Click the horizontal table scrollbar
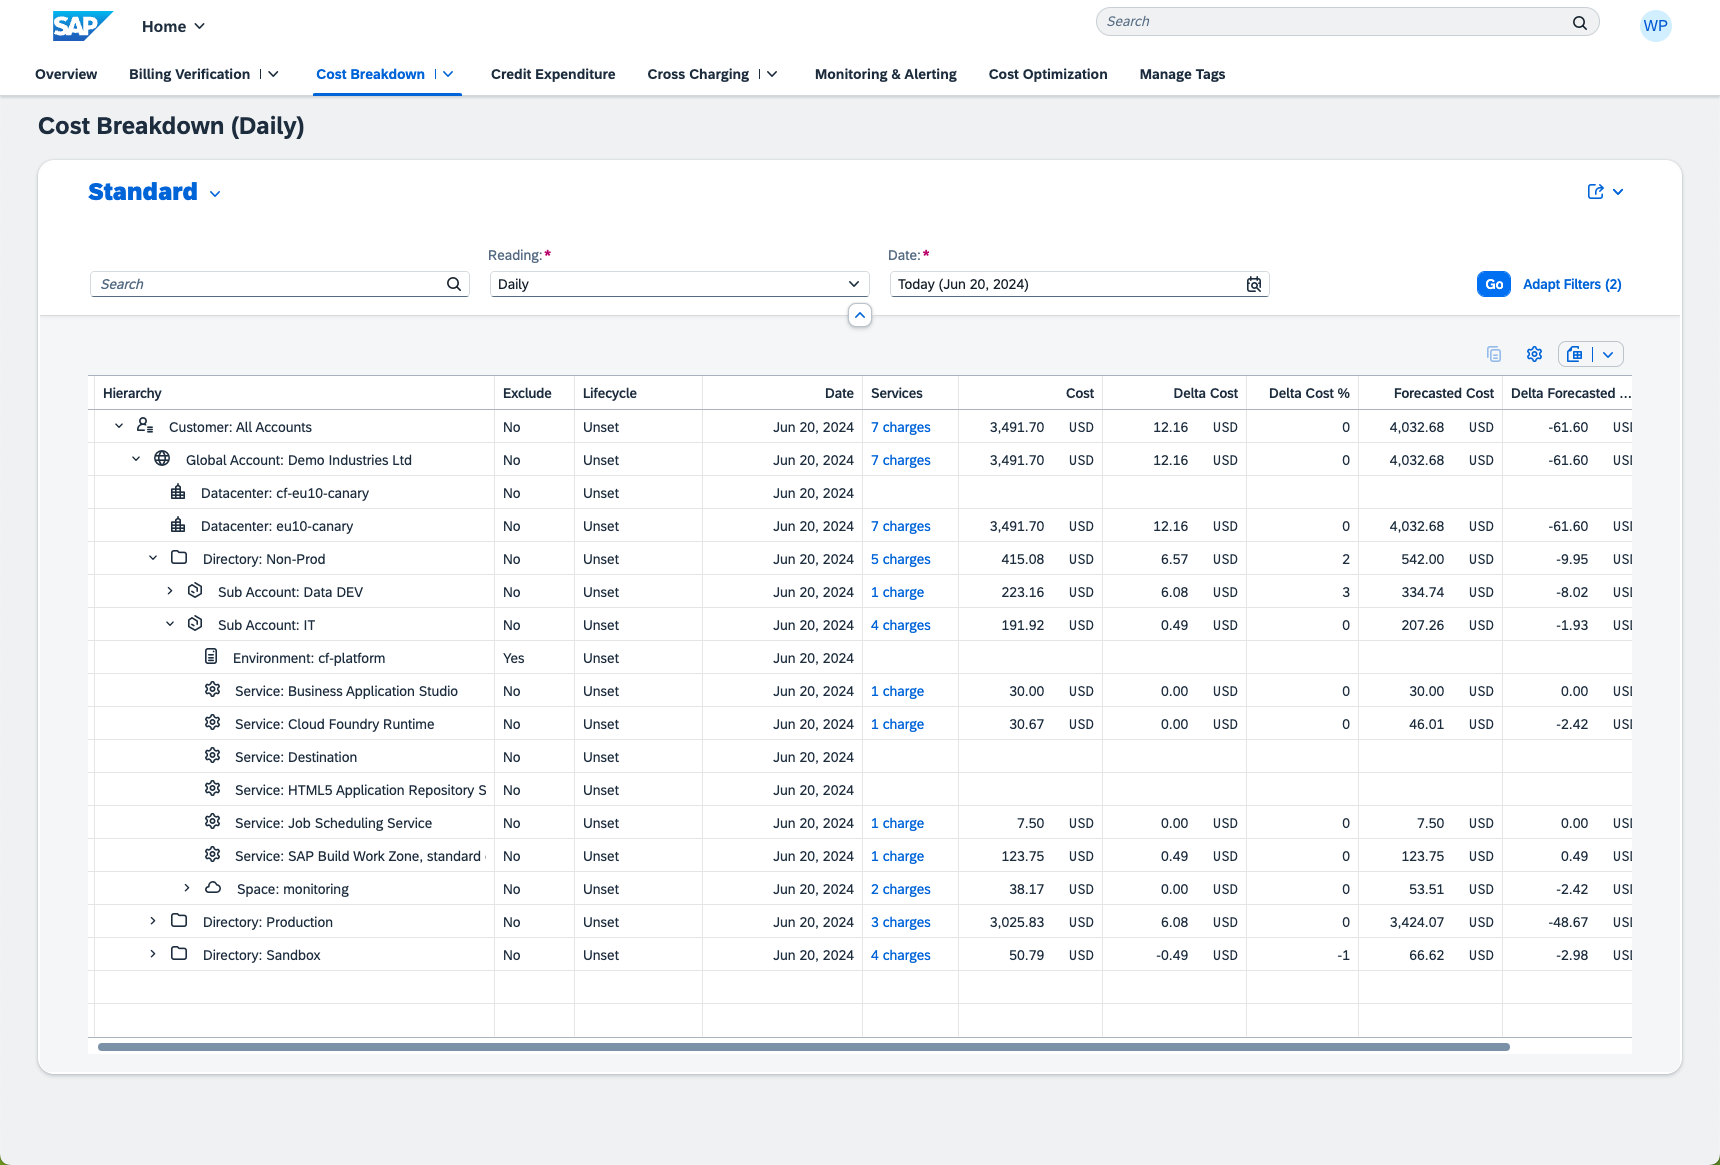Viewport: 1720px width, 1165px height. (803, 1047)
